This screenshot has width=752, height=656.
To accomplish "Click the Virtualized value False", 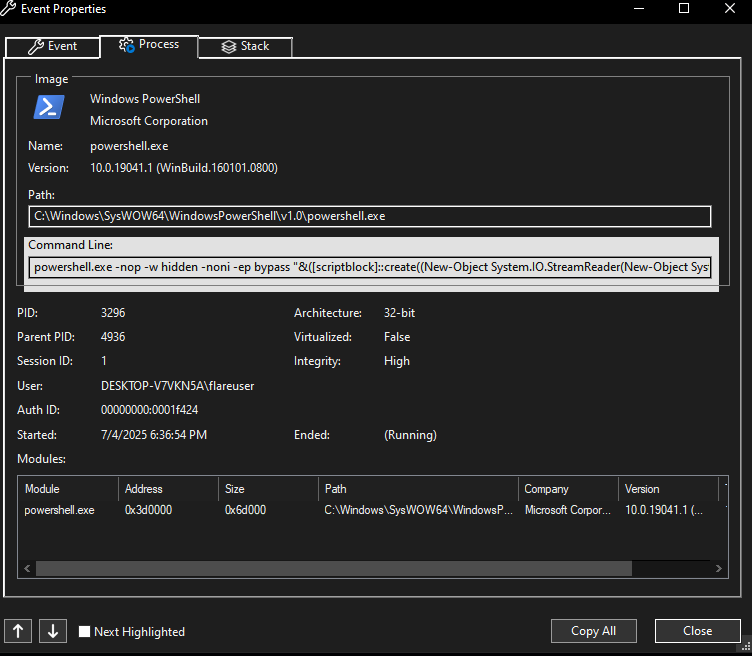I will (x=397, y=337).
